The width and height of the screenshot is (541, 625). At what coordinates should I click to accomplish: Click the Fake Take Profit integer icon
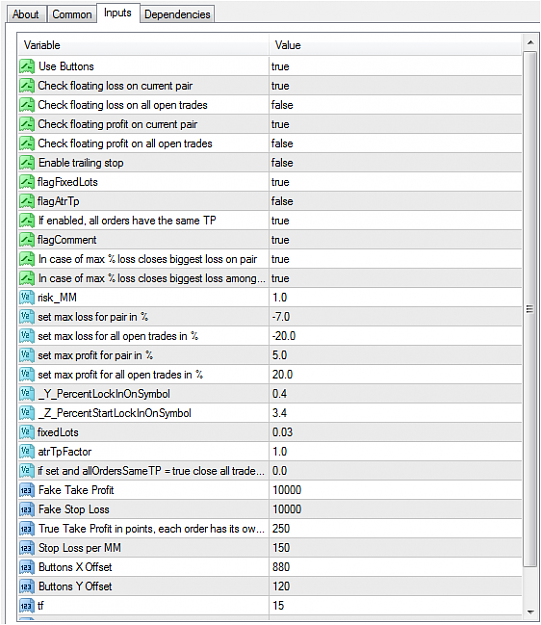(x=27, y=490)
